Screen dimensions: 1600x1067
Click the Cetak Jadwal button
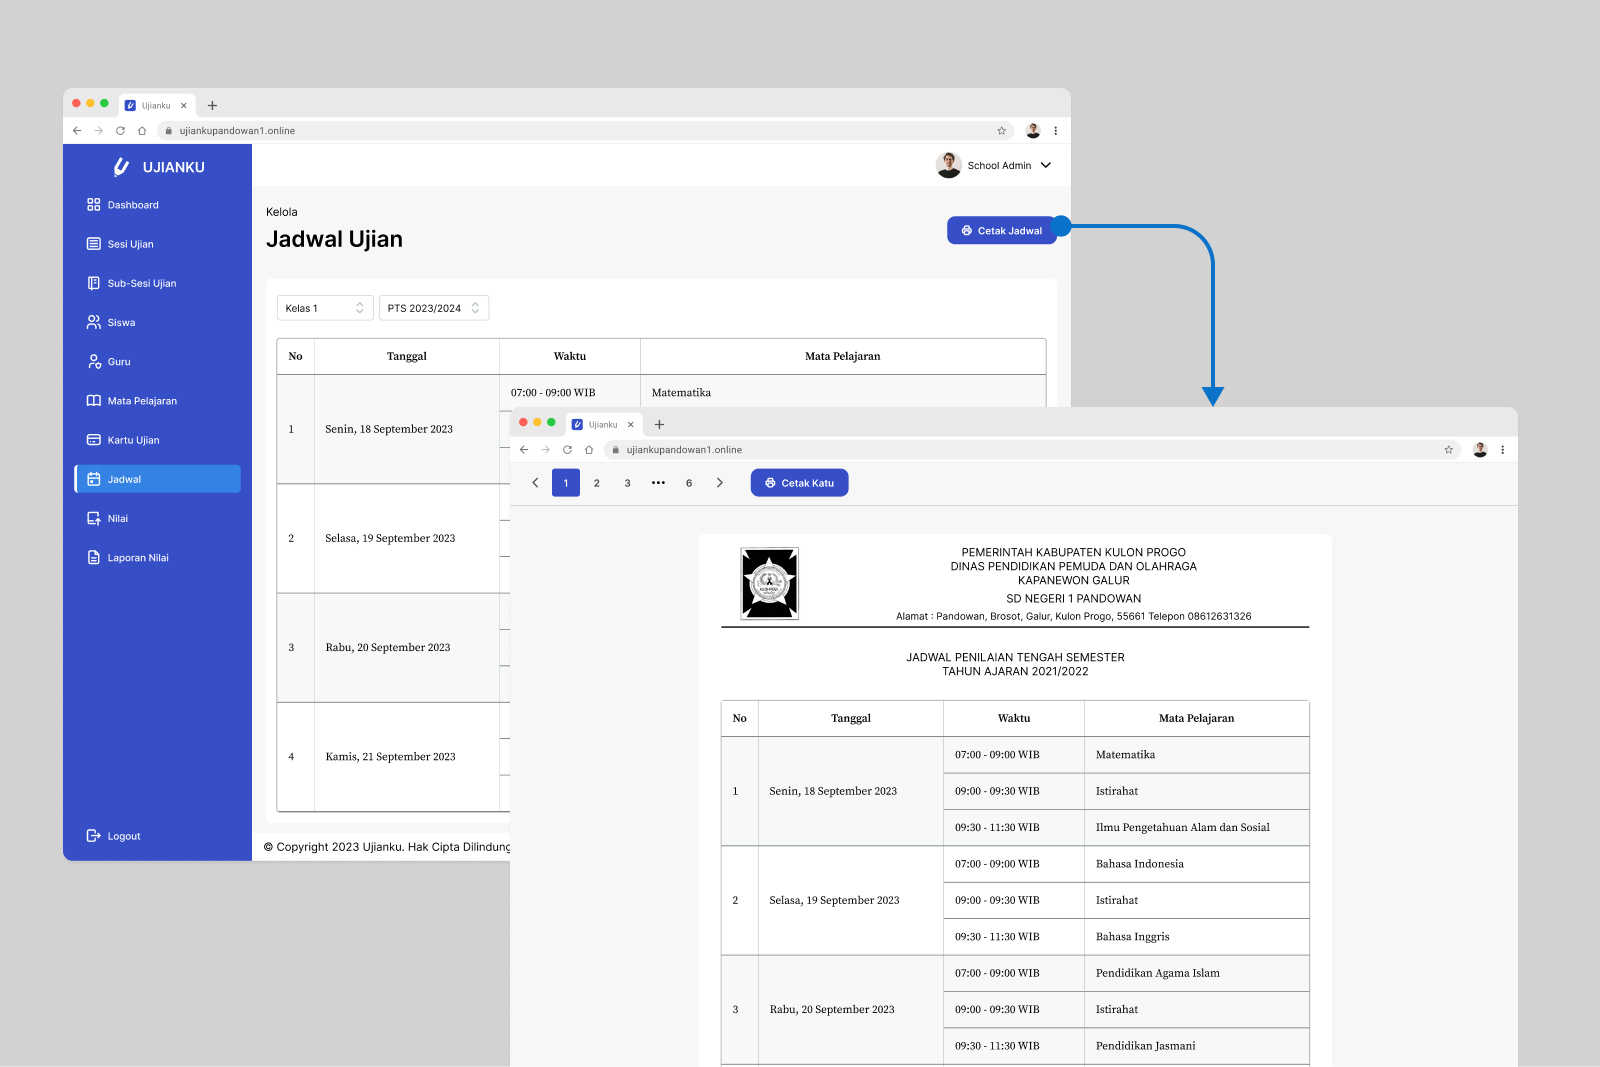pos(1001,231)
